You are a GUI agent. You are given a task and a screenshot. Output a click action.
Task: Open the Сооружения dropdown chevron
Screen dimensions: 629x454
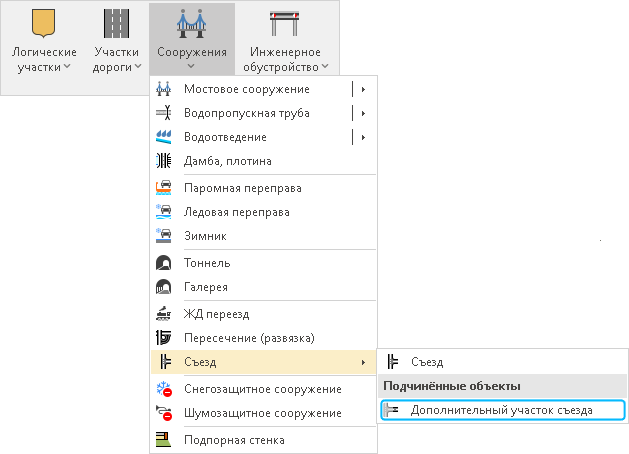click(191, 66)
